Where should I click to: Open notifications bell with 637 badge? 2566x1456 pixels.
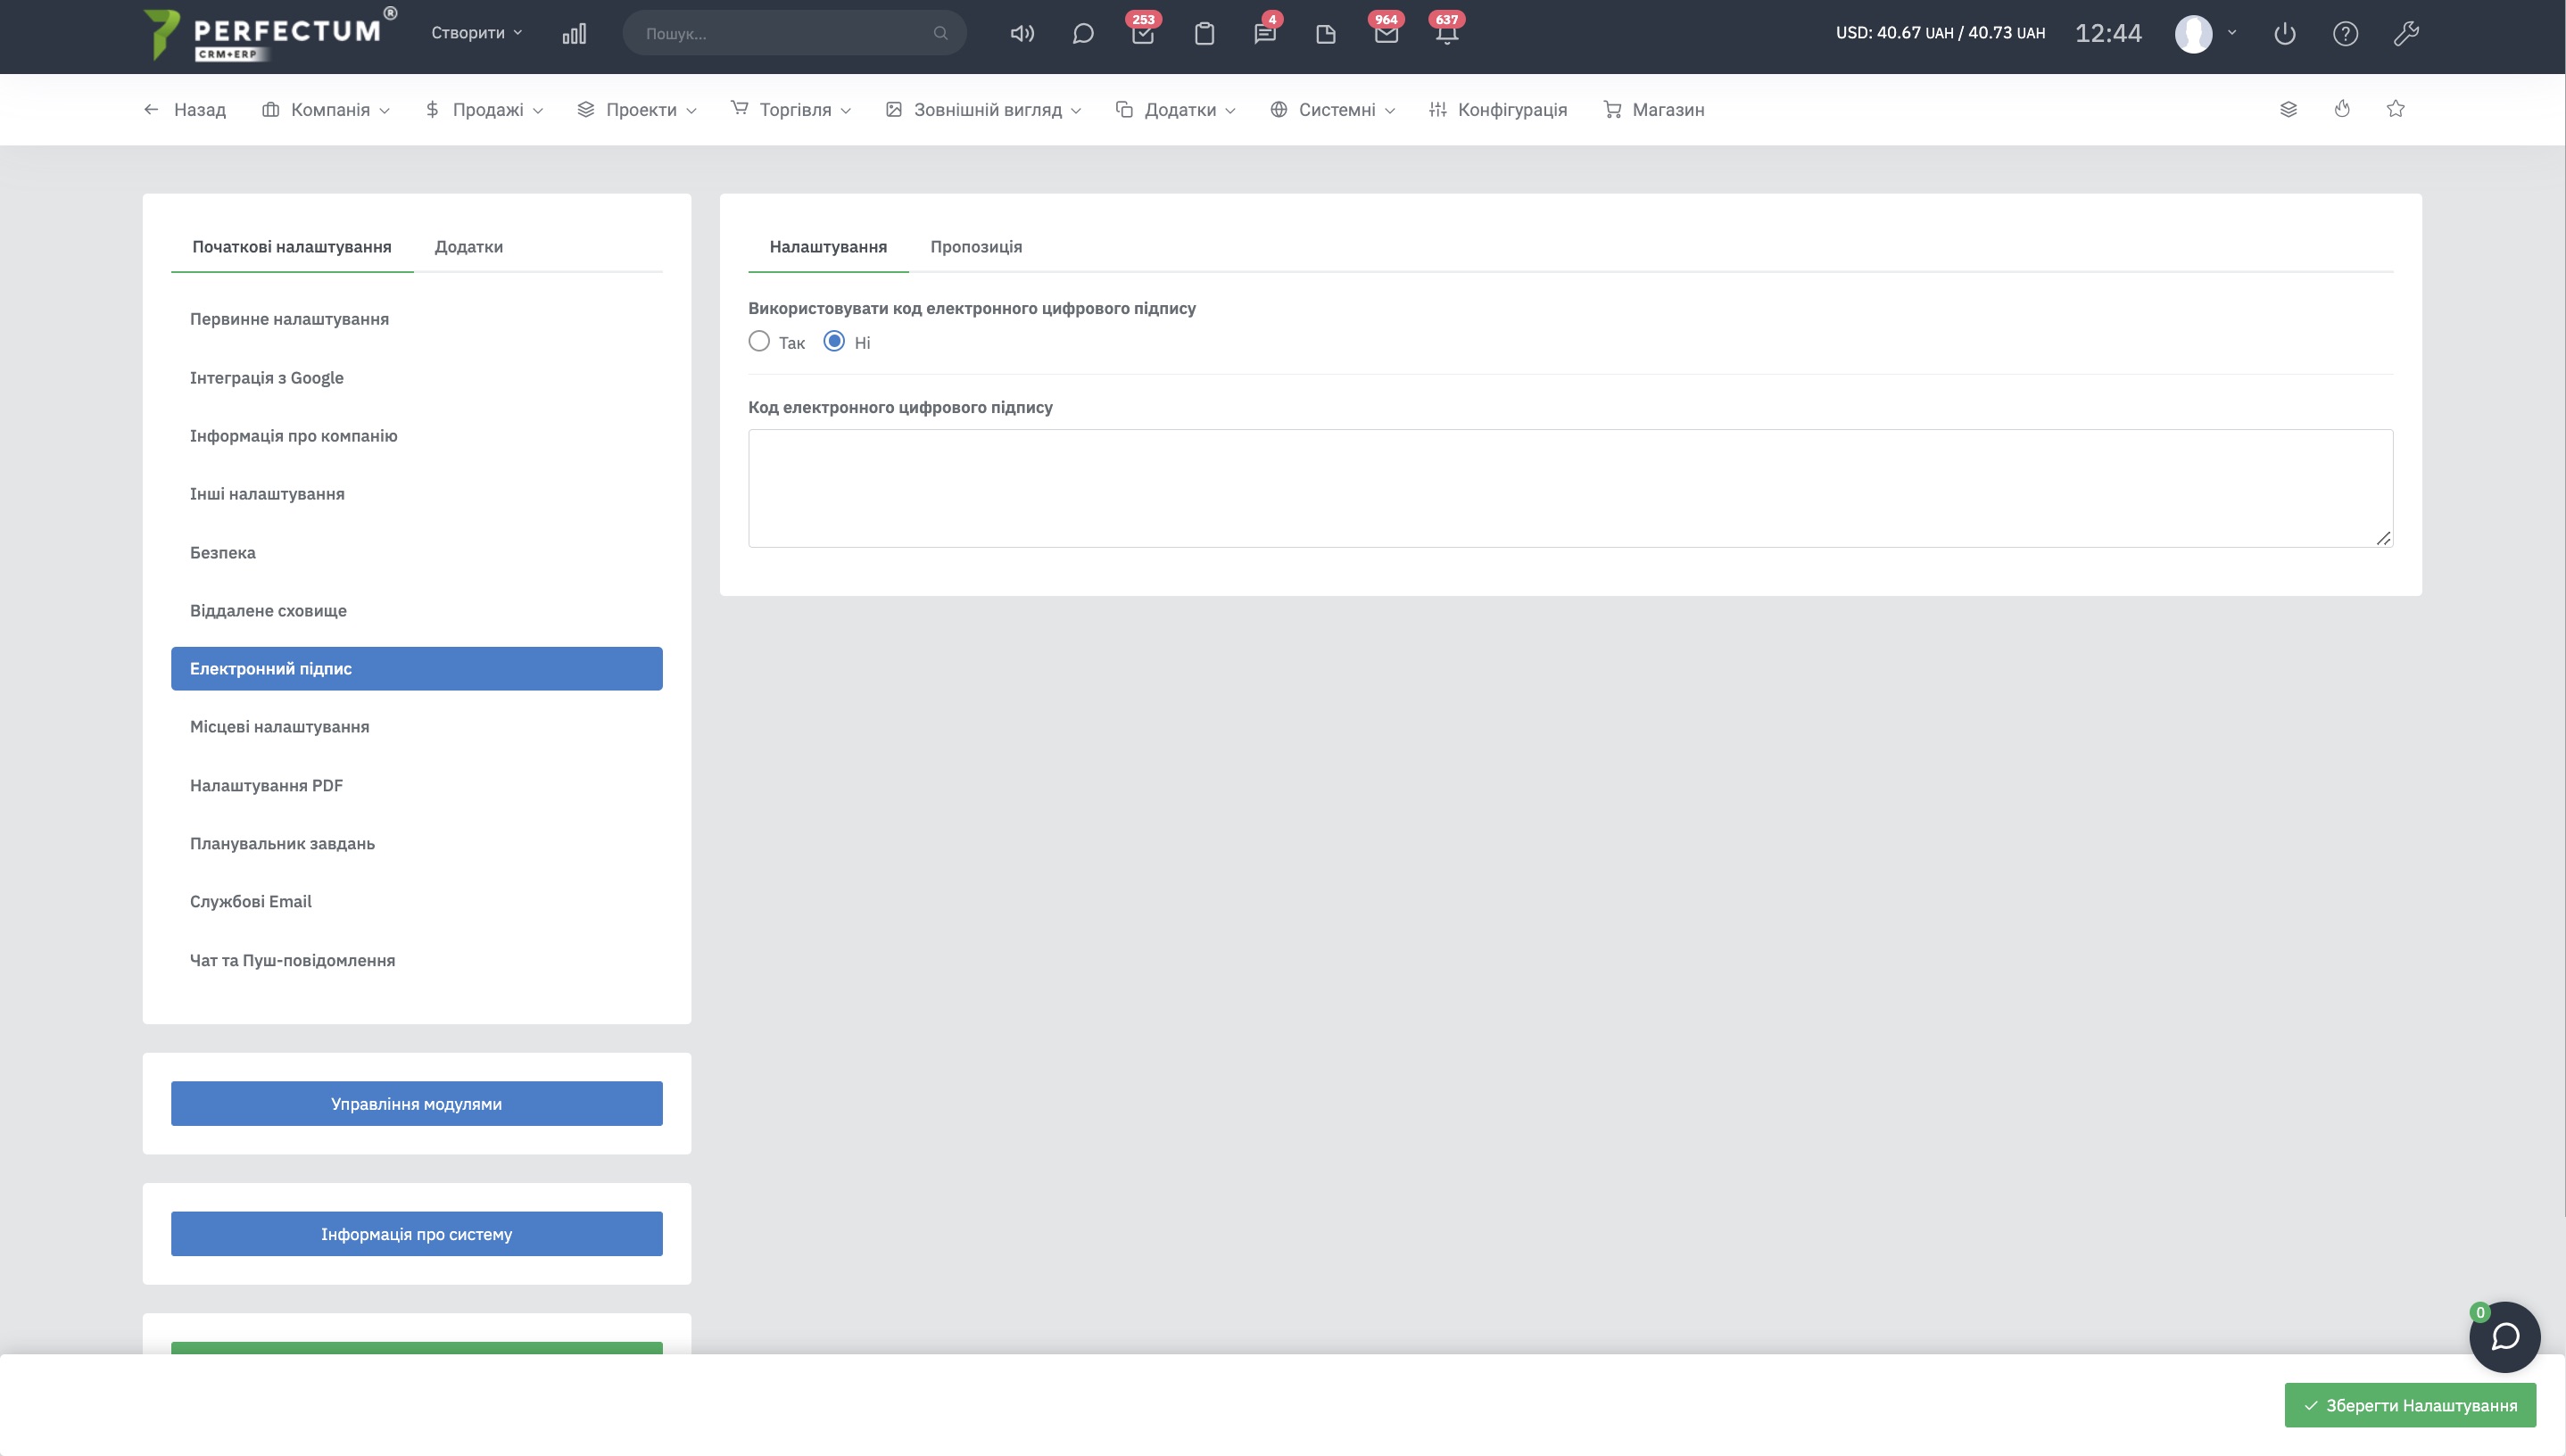point(1446,34)
